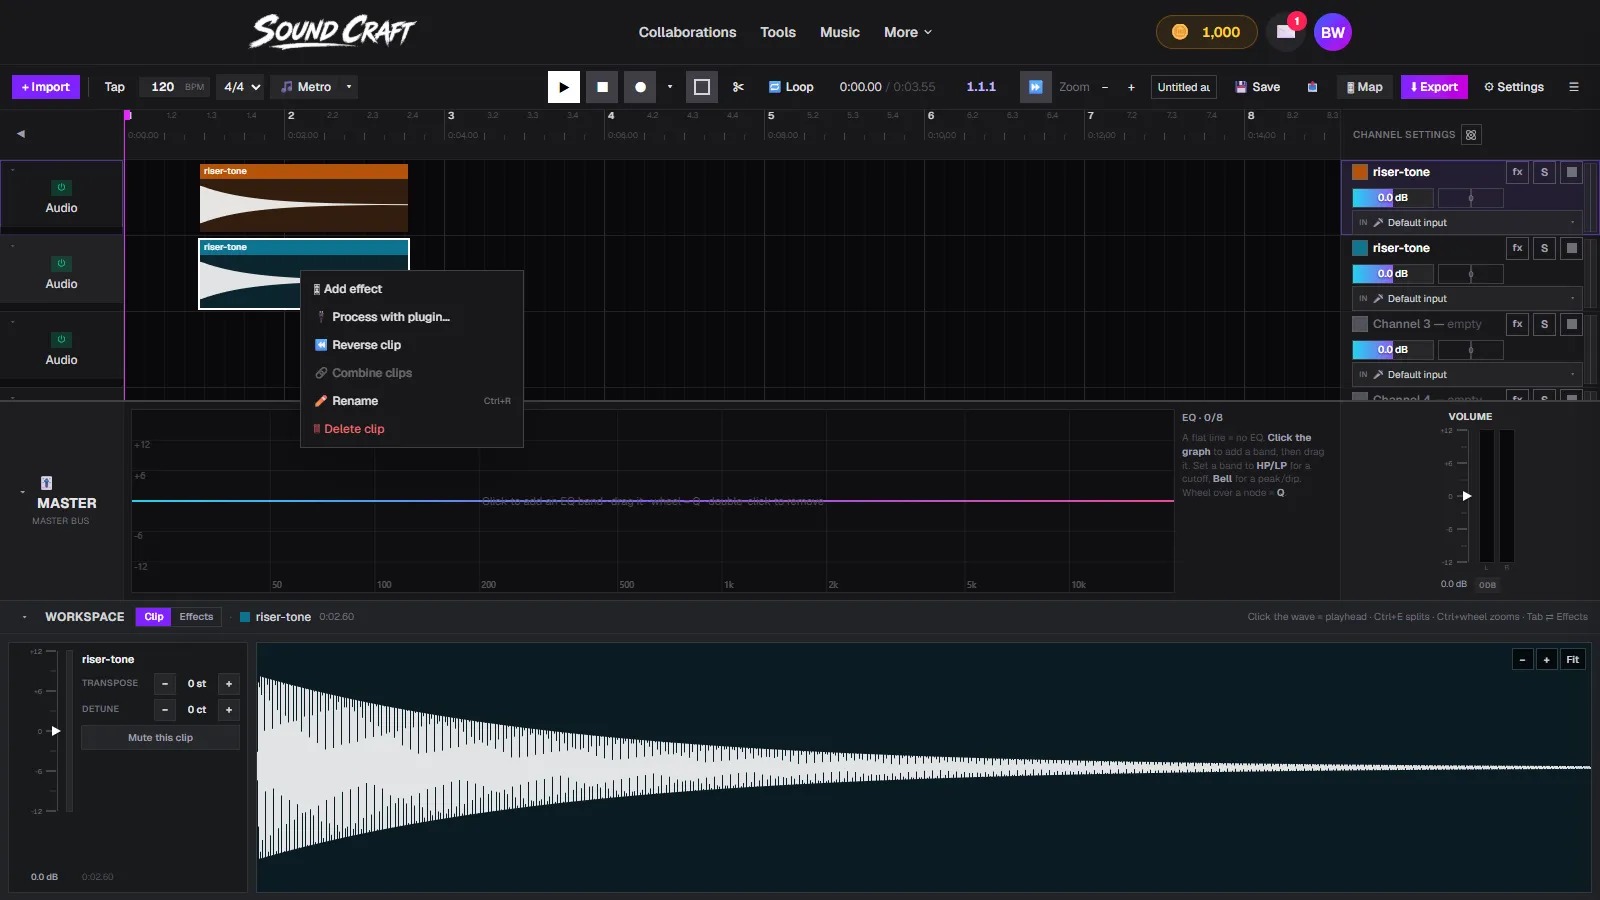Viewport: 1600px width, 900px height.
Task: Select the orange riser-tone clip on the first track
Action: (304, 198)
